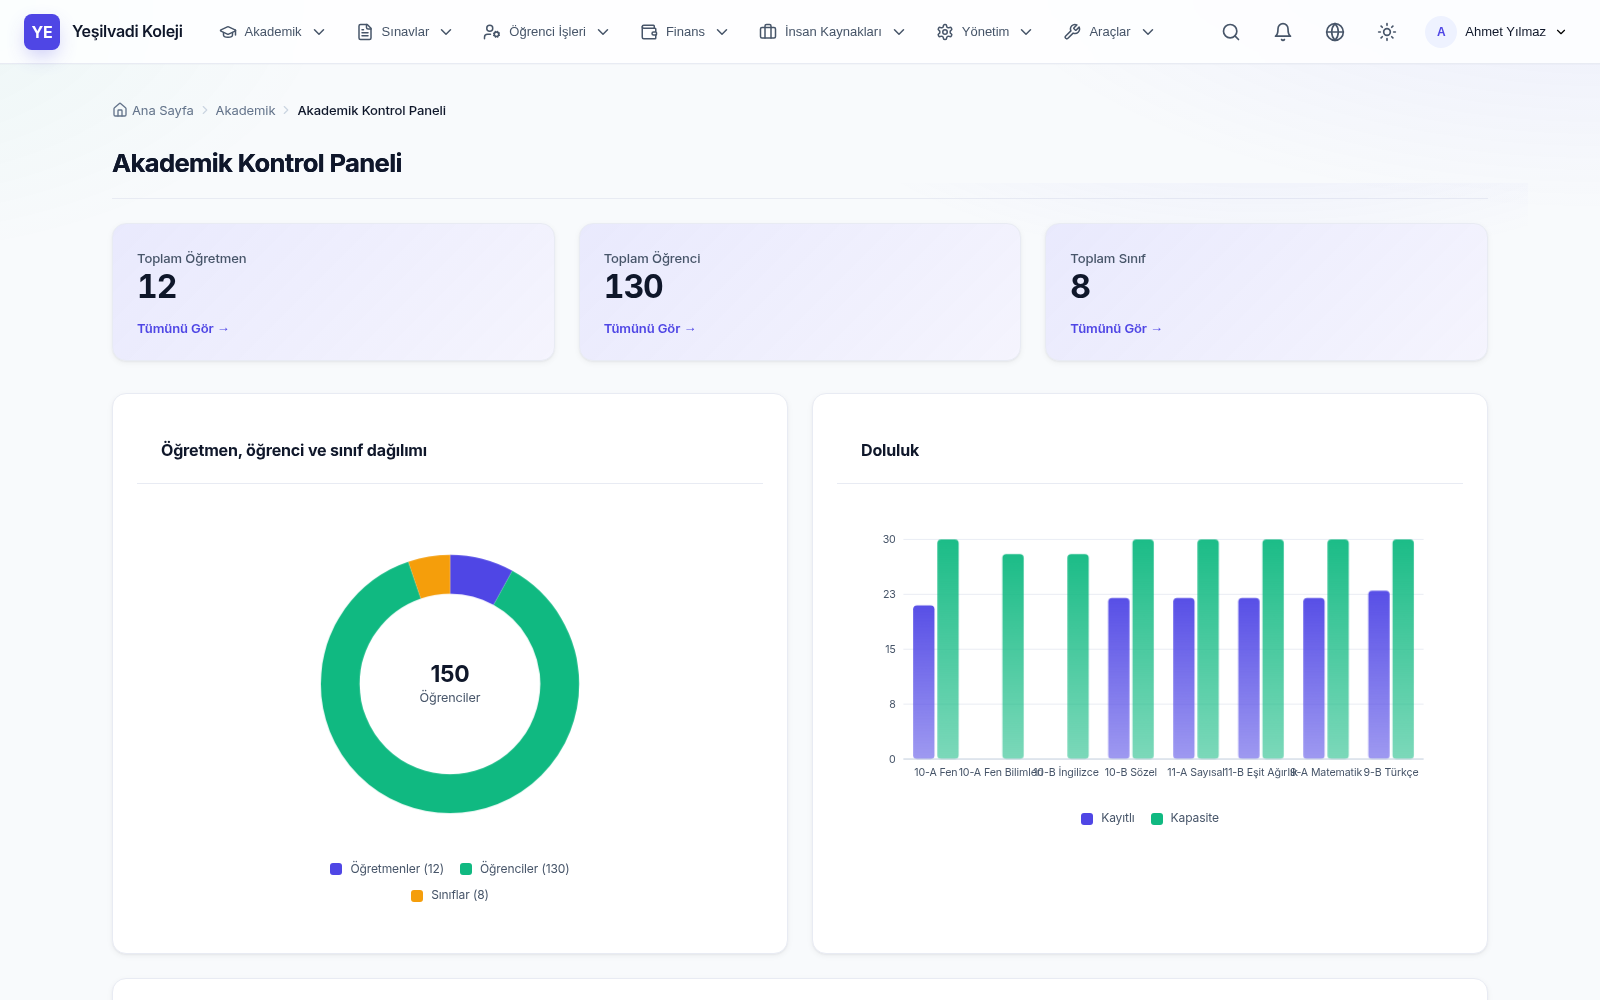Click the briefcase icon beside İnsan Kaynakları
1600x1000 pixels.
pyautogui.click(x=768, y=32)
